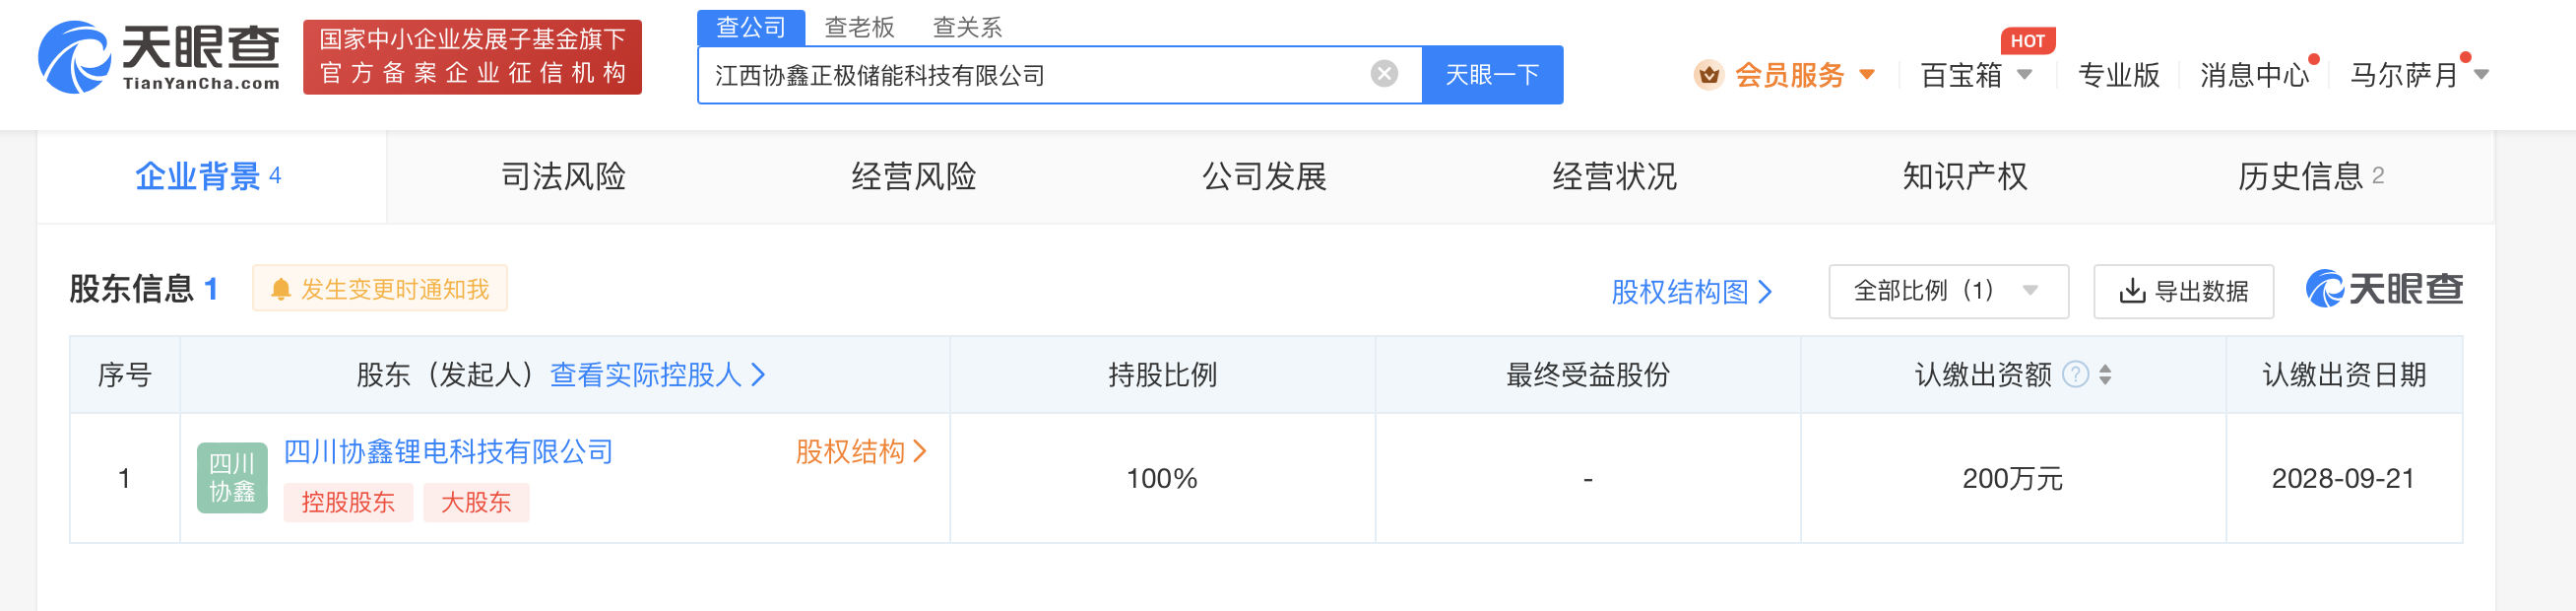This screenshot has height=611, width=2576.
Task: Click the 天眼一下 search button
Action: coord(1492,75)
